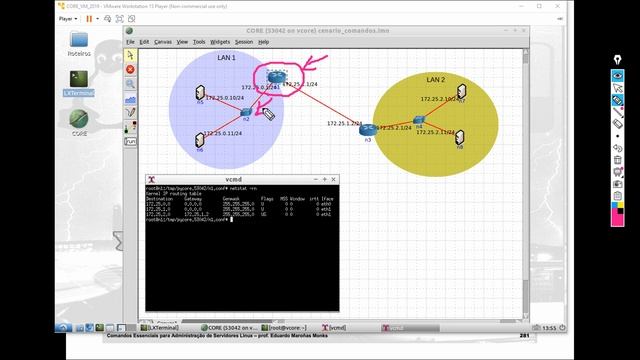The height and width of the screenshot is (360, 640).
Task: Expand the power options arrow beside pause
Action: coord(98,19)
